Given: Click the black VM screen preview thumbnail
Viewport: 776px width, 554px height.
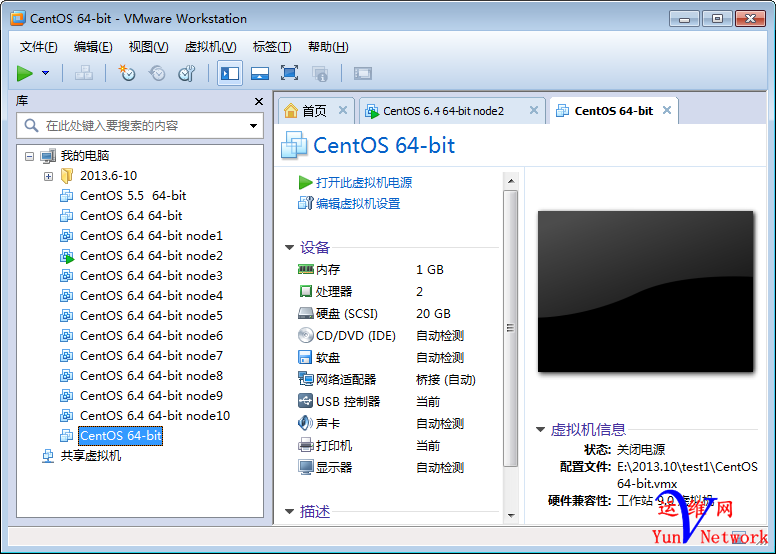Looking at the screenshot, I should click(x=645, y=292).
